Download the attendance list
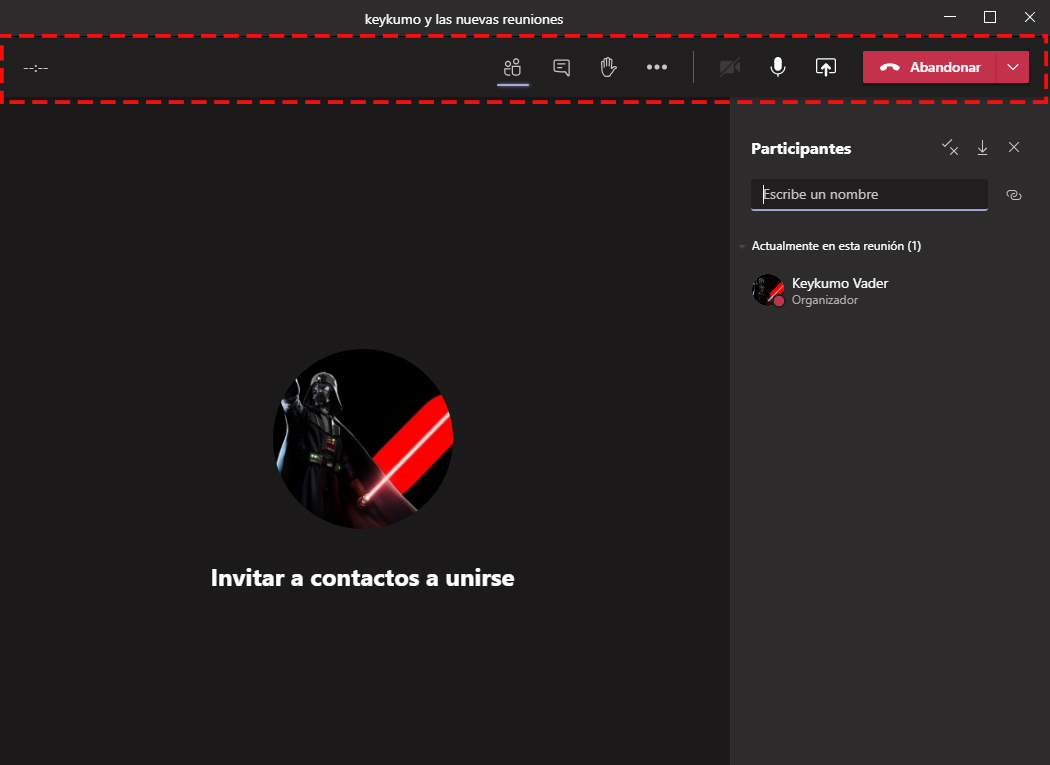 pos(982,147)
